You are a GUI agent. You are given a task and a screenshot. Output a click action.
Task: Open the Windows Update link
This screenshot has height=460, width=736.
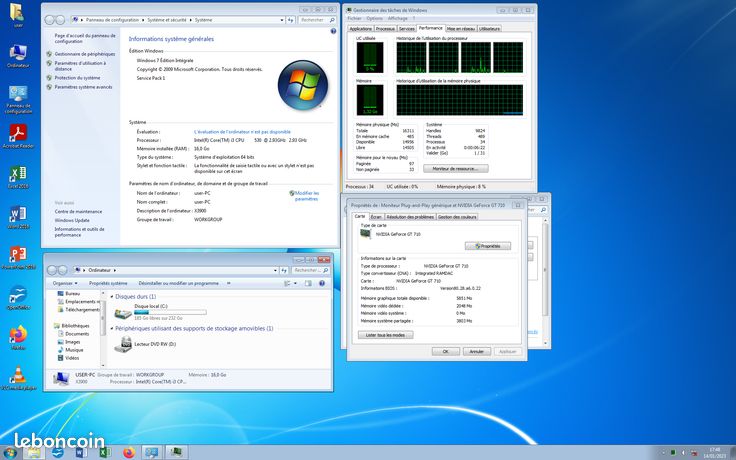(x=72, y=220)
